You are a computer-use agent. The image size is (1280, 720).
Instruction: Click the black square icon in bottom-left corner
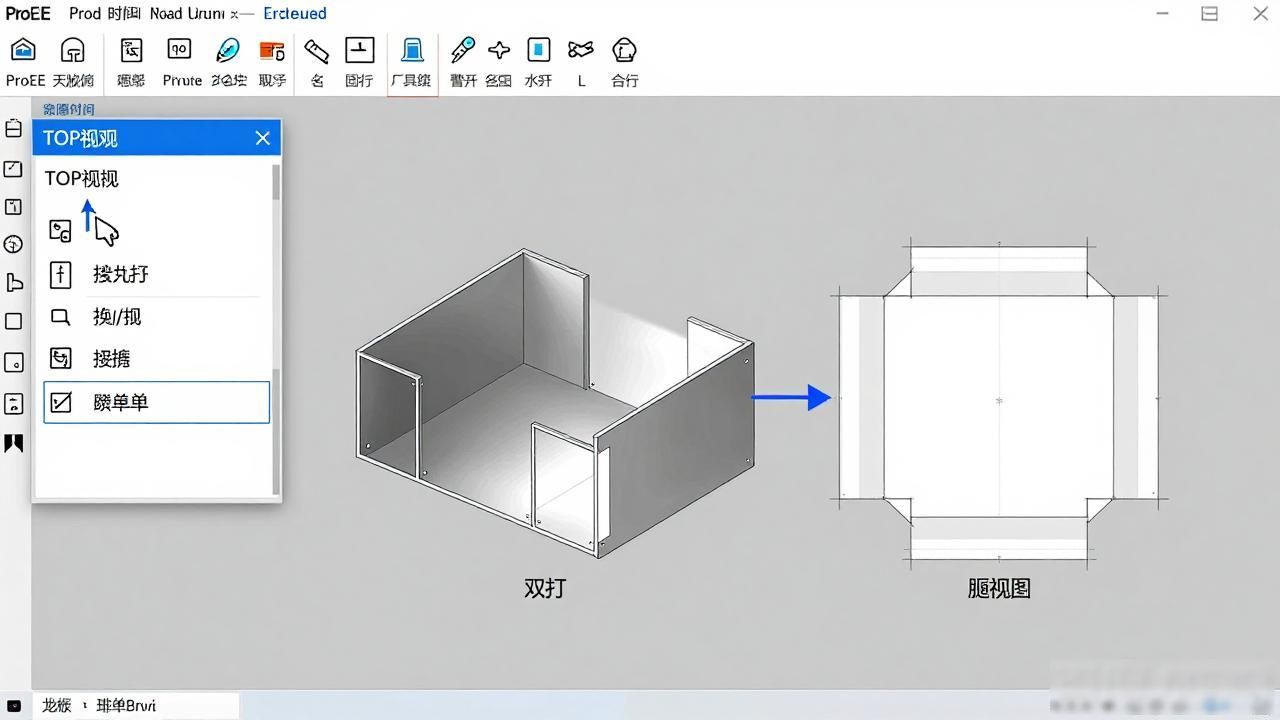point(14,705)
